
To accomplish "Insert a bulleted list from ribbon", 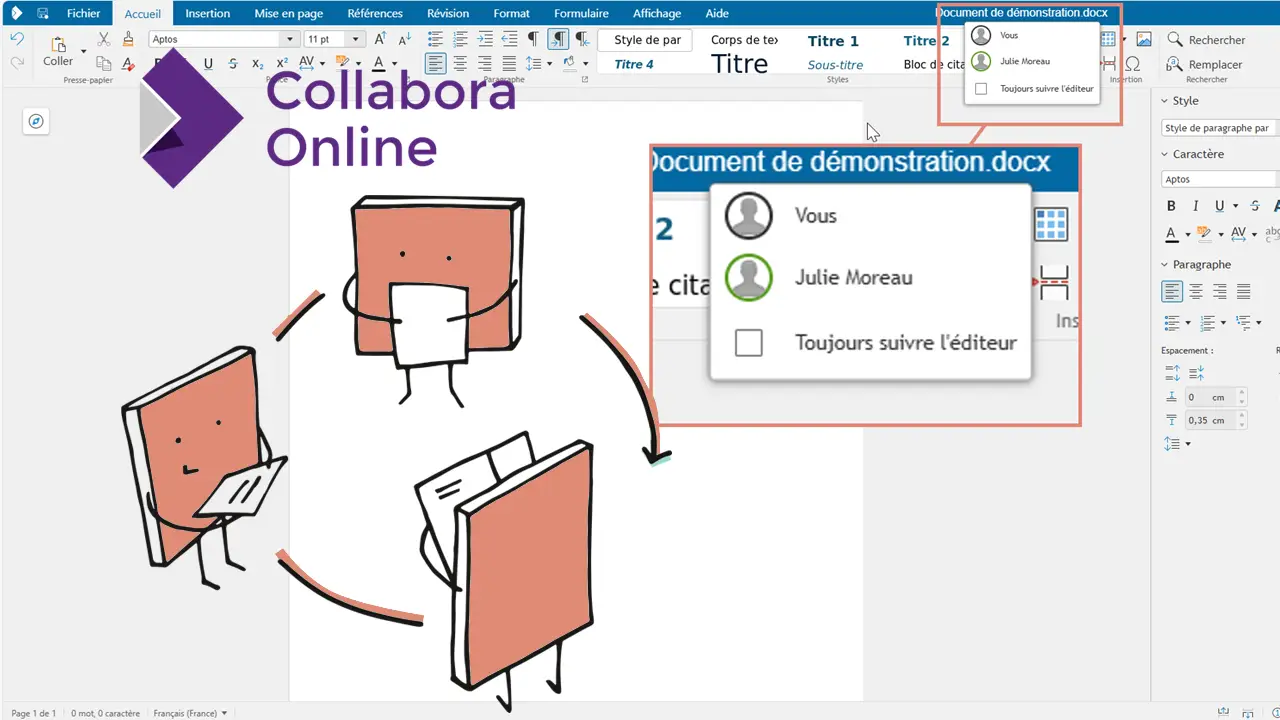I will pyautogui.click(x=436, y=39).
